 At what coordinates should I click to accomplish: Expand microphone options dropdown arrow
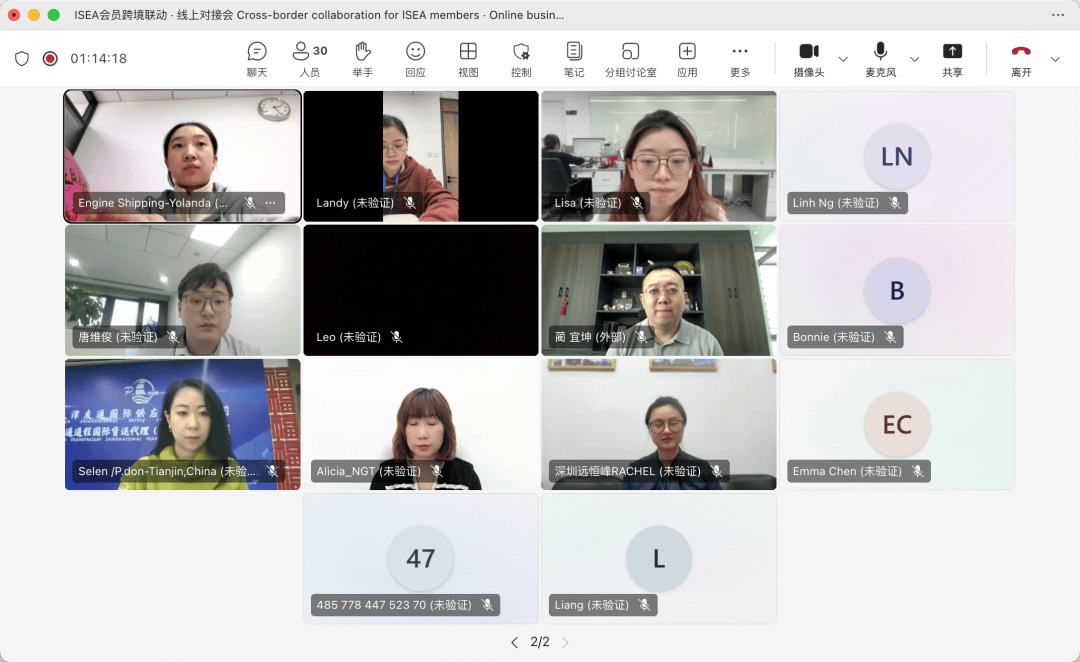(914, 59)
